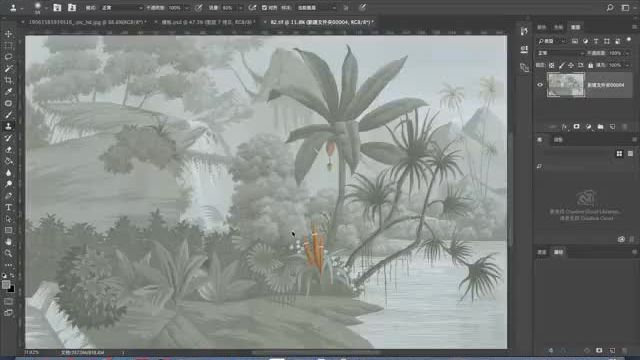This screenshot has width=640, height=360.
Task: Open the layer opacity 100% dropdown
Action: coord(618,53)
